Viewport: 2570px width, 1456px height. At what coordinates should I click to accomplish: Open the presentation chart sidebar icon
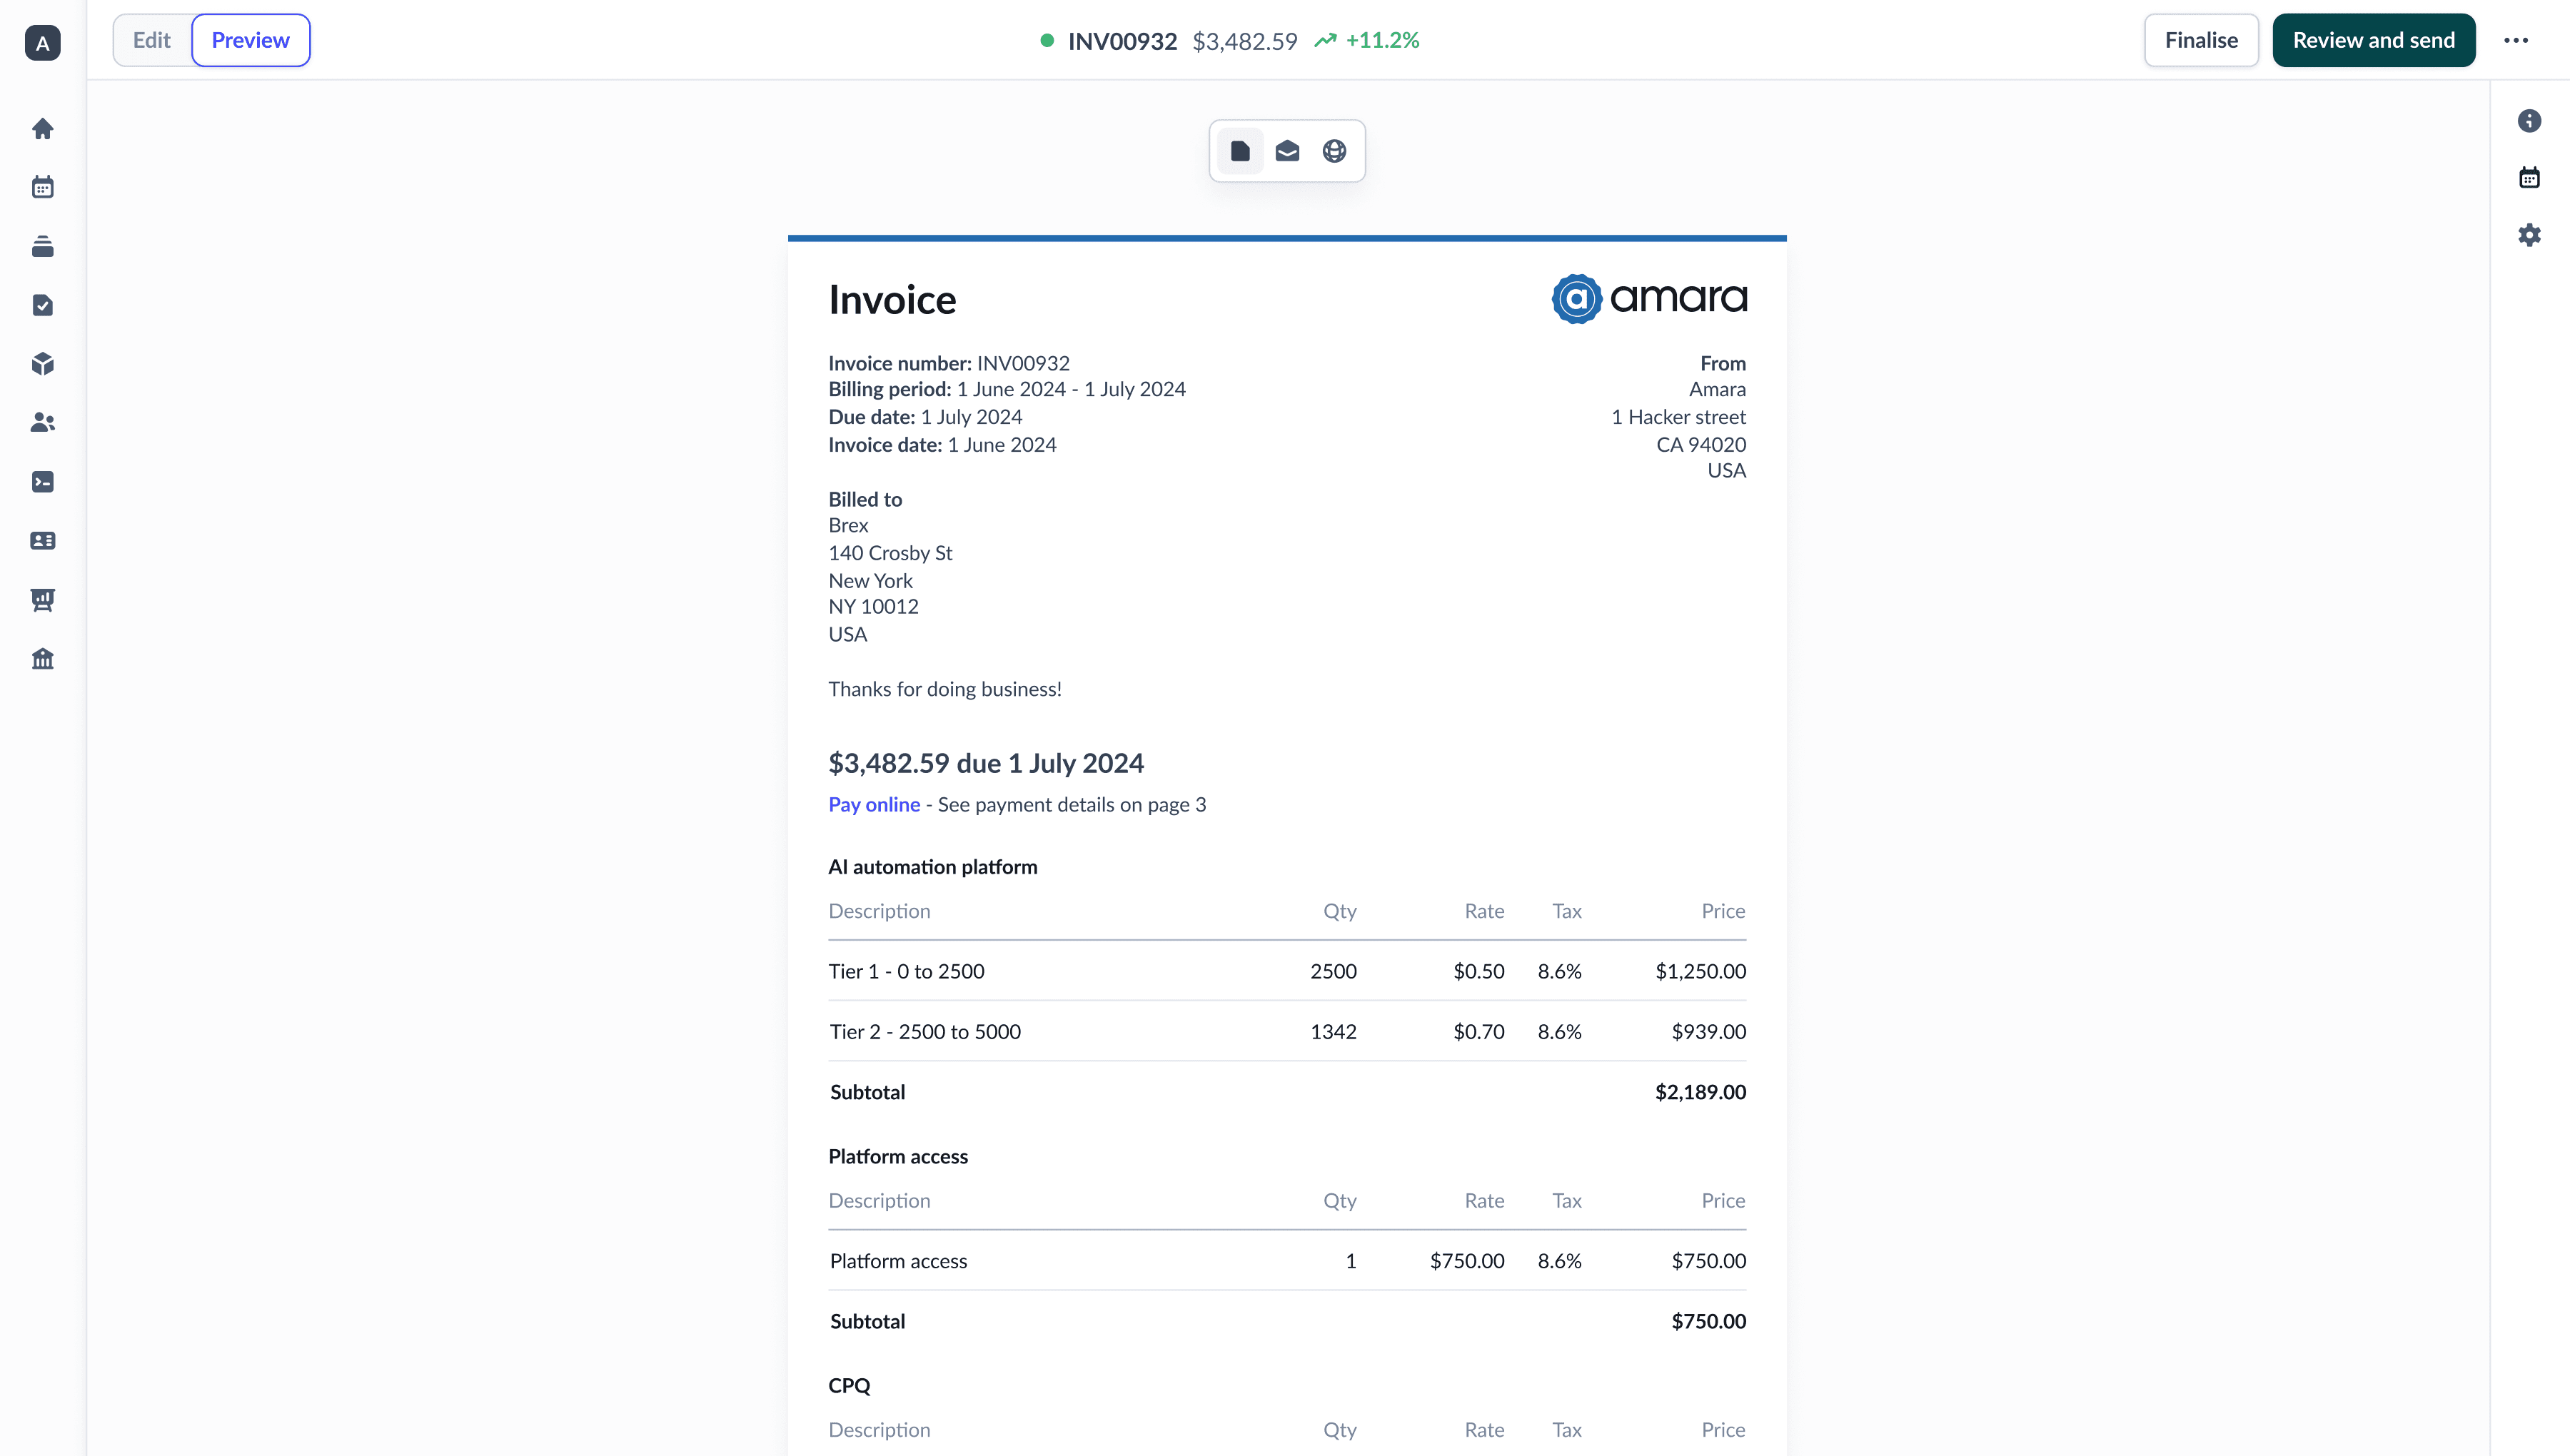(42, 600)
